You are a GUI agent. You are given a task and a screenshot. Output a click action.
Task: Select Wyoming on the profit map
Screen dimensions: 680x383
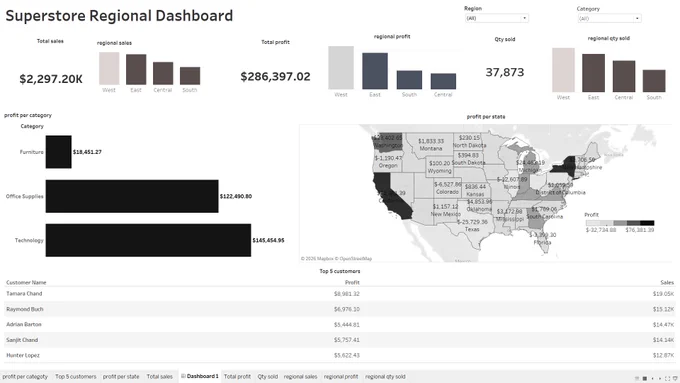(439, 167)
